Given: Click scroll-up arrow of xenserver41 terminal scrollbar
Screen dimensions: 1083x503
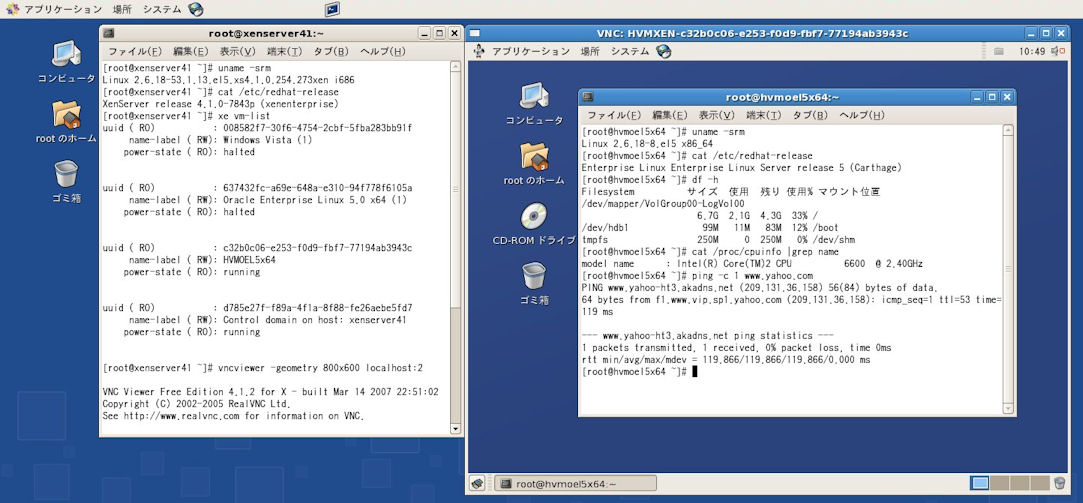Looking at the screenshot, I should 455,67.
